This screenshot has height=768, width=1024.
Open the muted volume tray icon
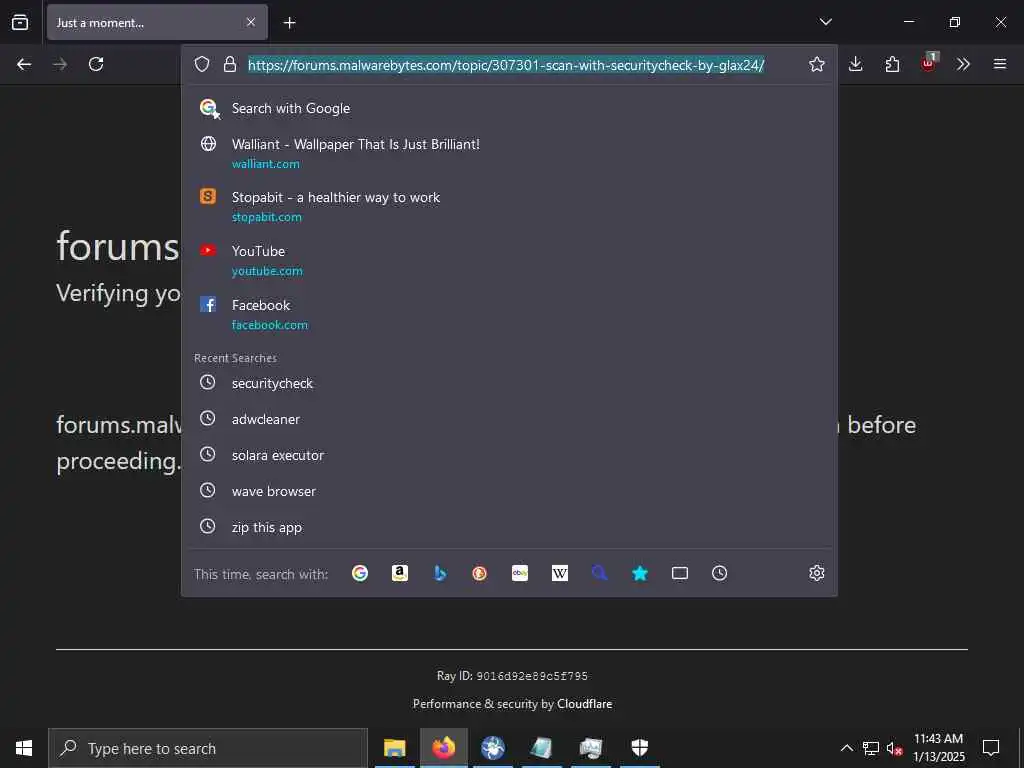tap(894, 748)
